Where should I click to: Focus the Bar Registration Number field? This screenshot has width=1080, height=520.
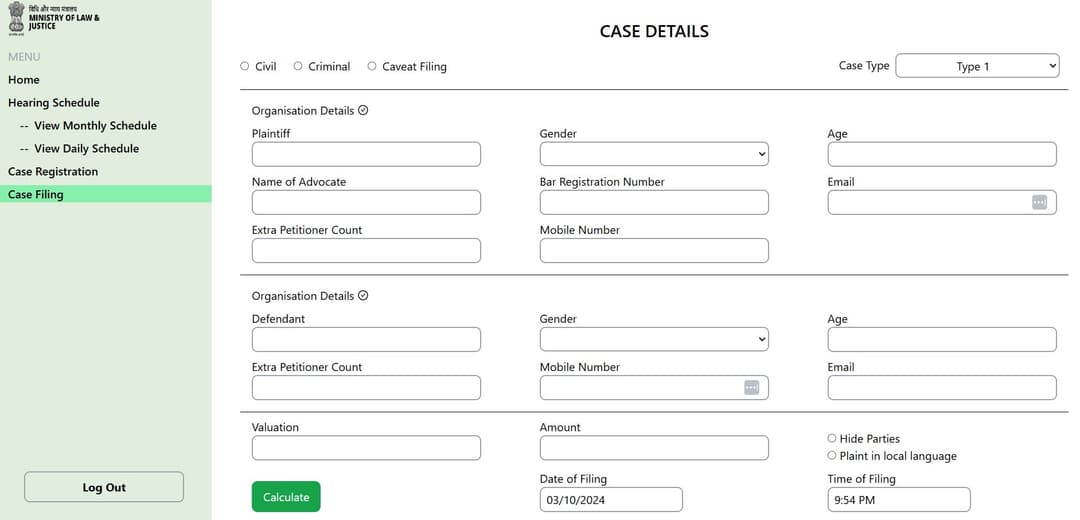tap(654, 202)
